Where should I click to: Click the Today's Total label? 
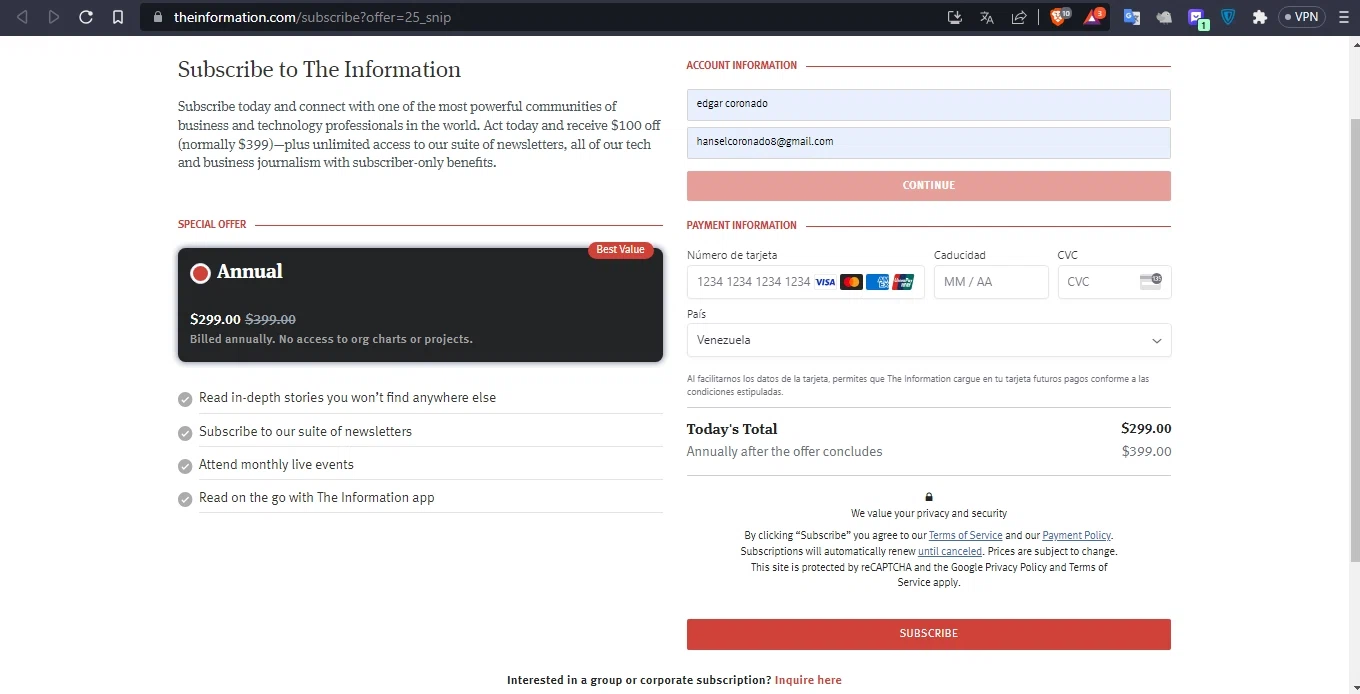point(732,429)
